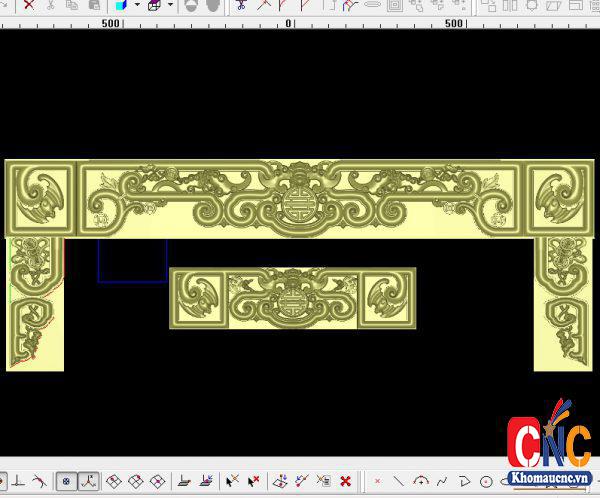Image resolution: width=600 pixels, height=498 pixels.
Task: Pick the polygon drawing tool
Action: click(464, 482)
